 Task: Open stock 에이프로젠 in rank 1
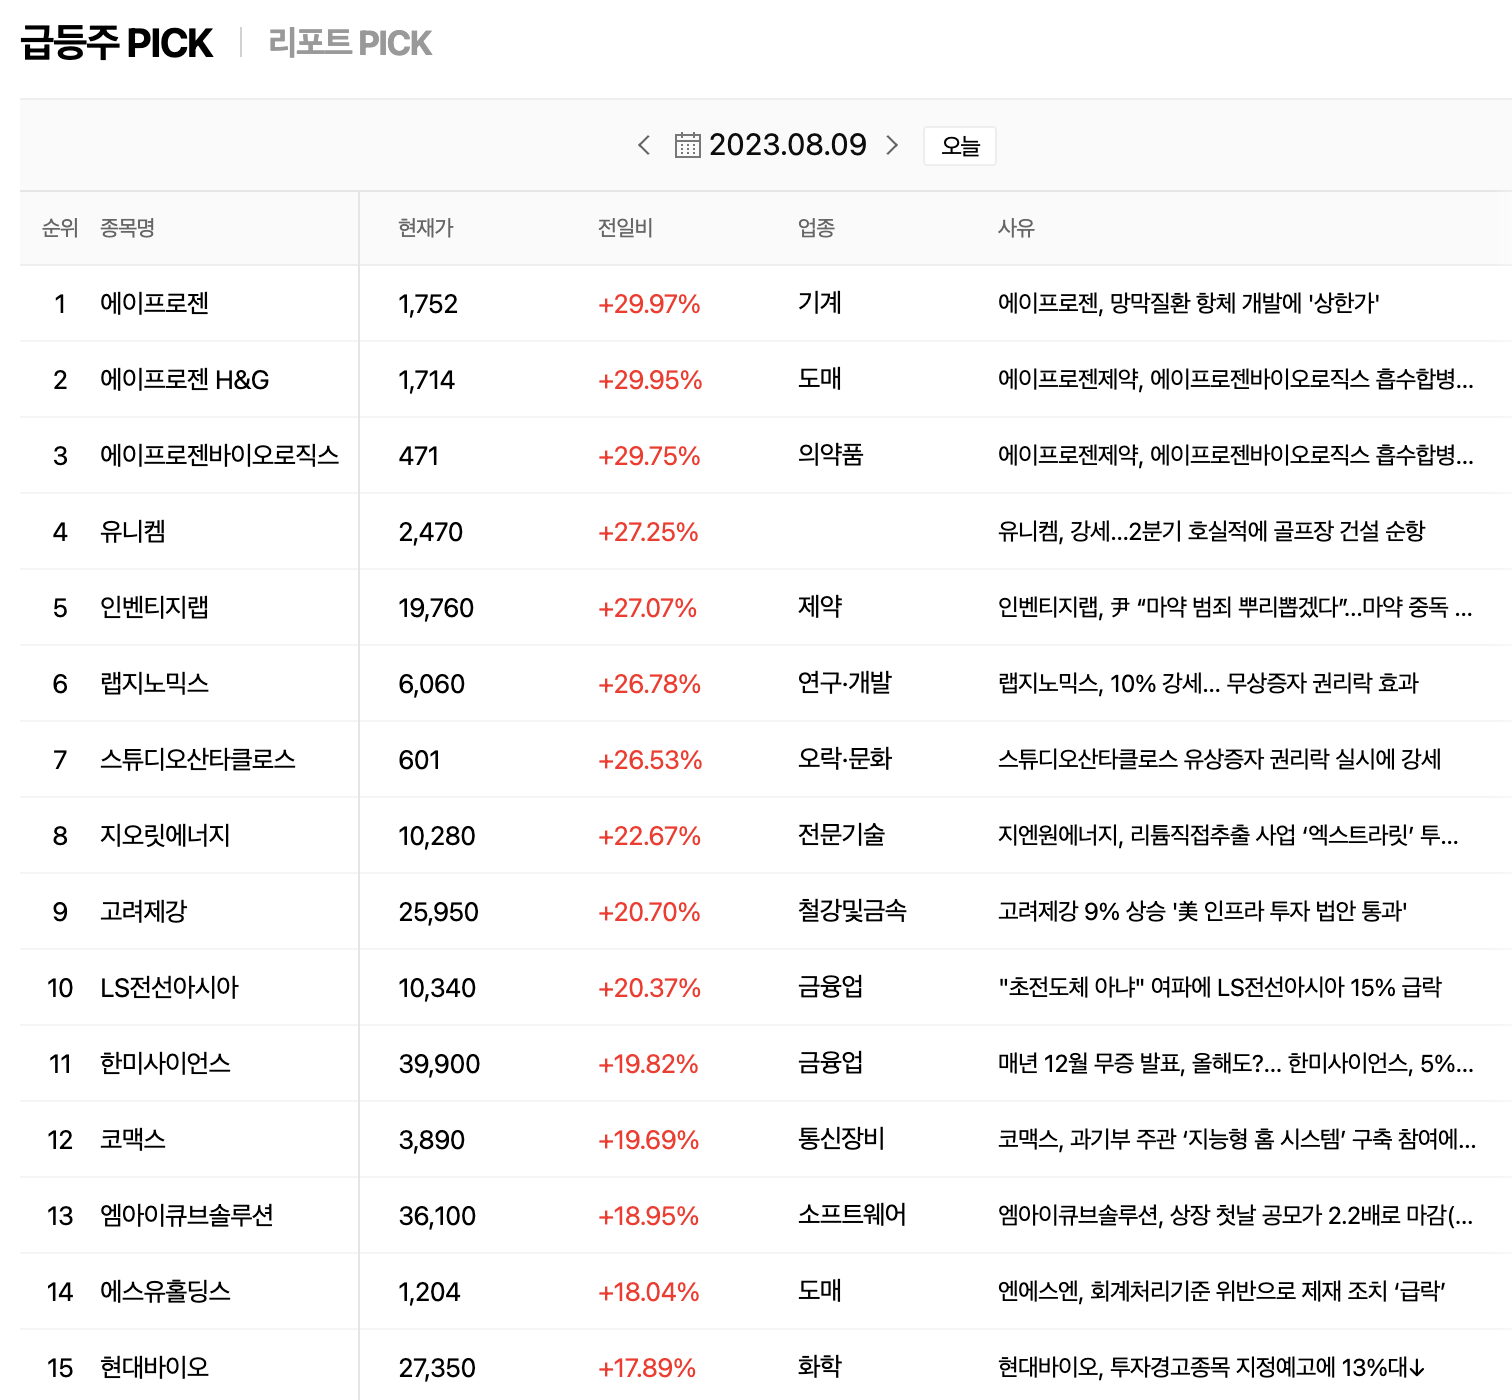point(154,303)
